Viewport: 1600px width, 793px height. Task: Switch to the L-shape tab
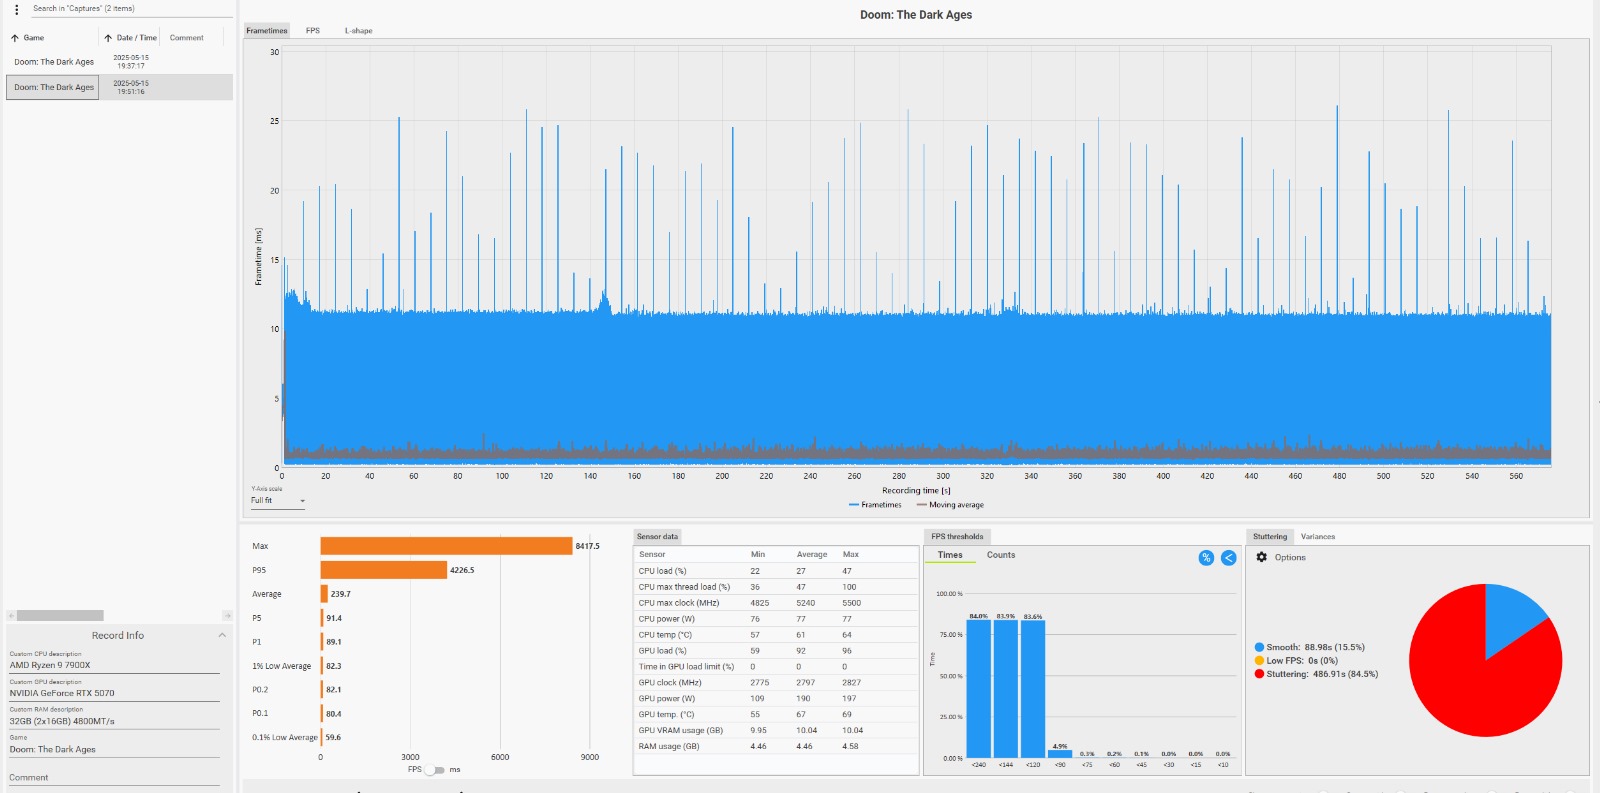(358, 31)
